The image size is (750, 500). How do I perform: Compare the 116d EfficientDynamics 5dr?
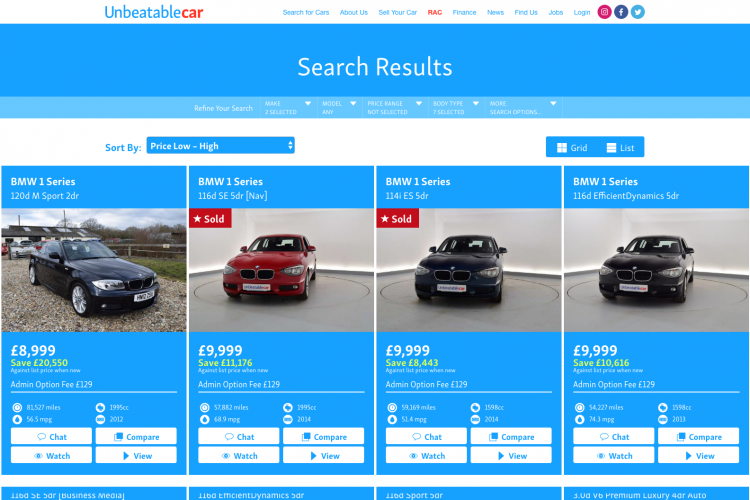click(x=699, y=436)
